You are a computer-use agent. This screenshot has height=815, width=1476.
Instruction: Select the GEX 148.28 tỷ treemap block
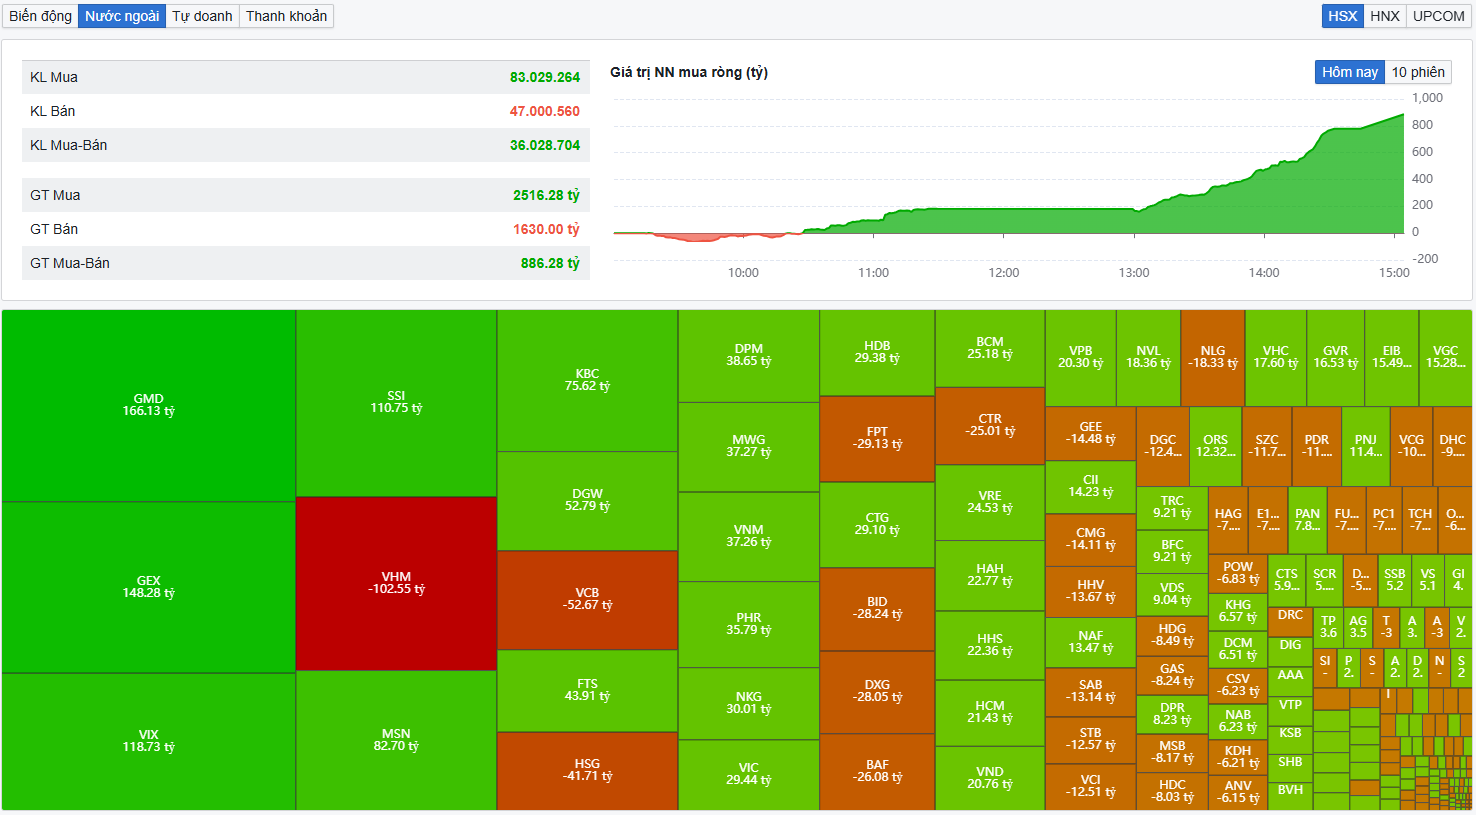click(x=149, y=587)
